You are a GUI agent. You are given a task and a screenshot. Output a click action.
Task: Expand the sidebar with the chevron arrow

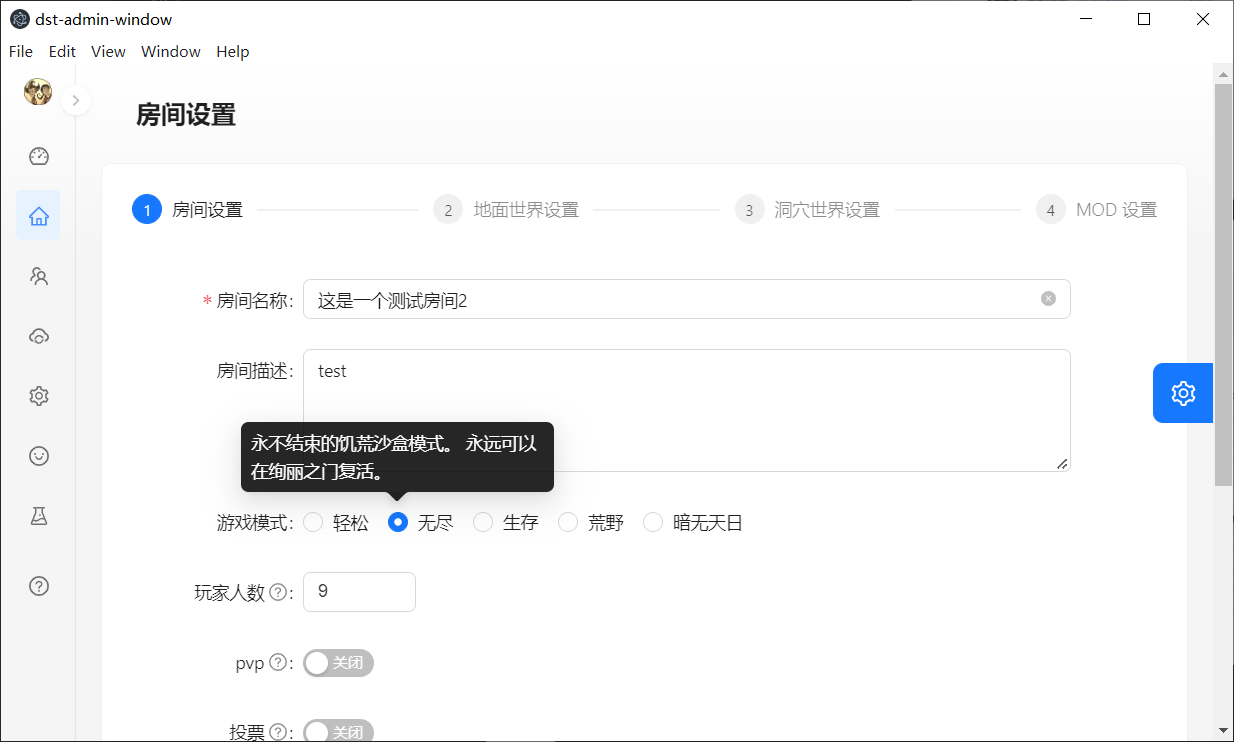[x=76, y=100]
